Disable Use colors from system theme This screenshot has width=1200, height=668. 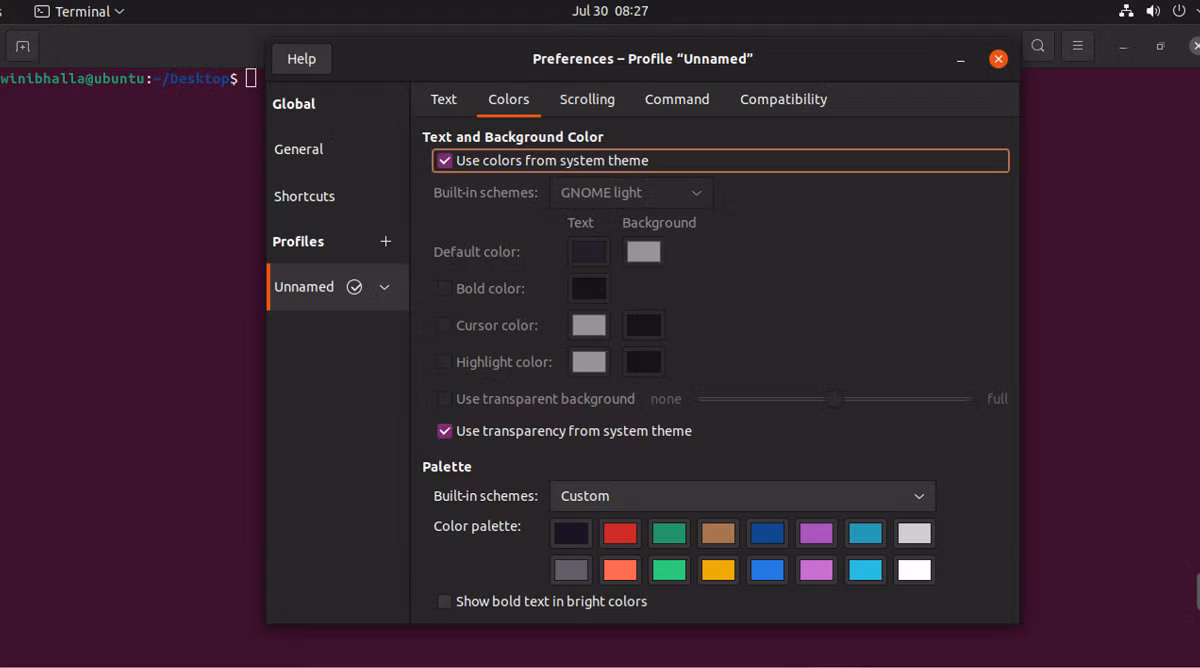tap(445, 160)
